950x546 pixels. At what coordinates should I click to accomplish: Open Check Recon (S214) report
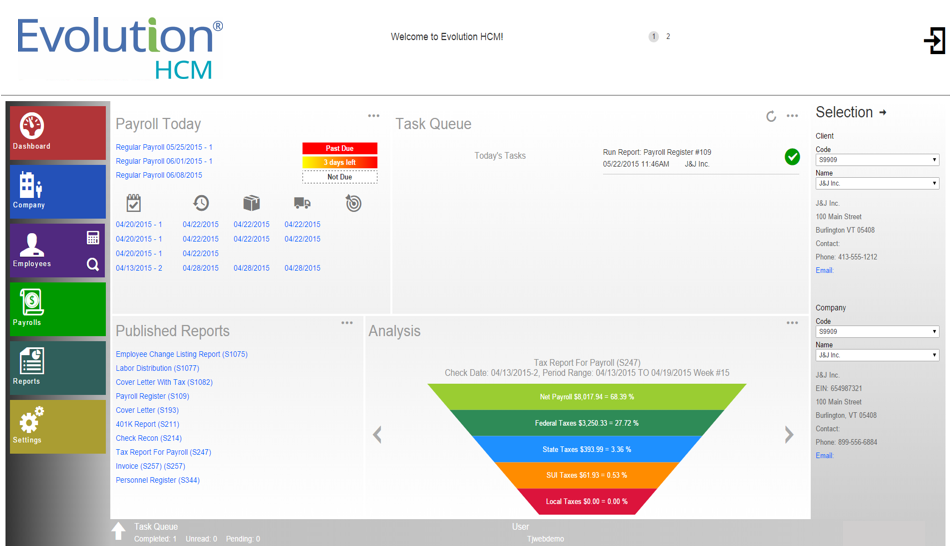coord(149,438)
